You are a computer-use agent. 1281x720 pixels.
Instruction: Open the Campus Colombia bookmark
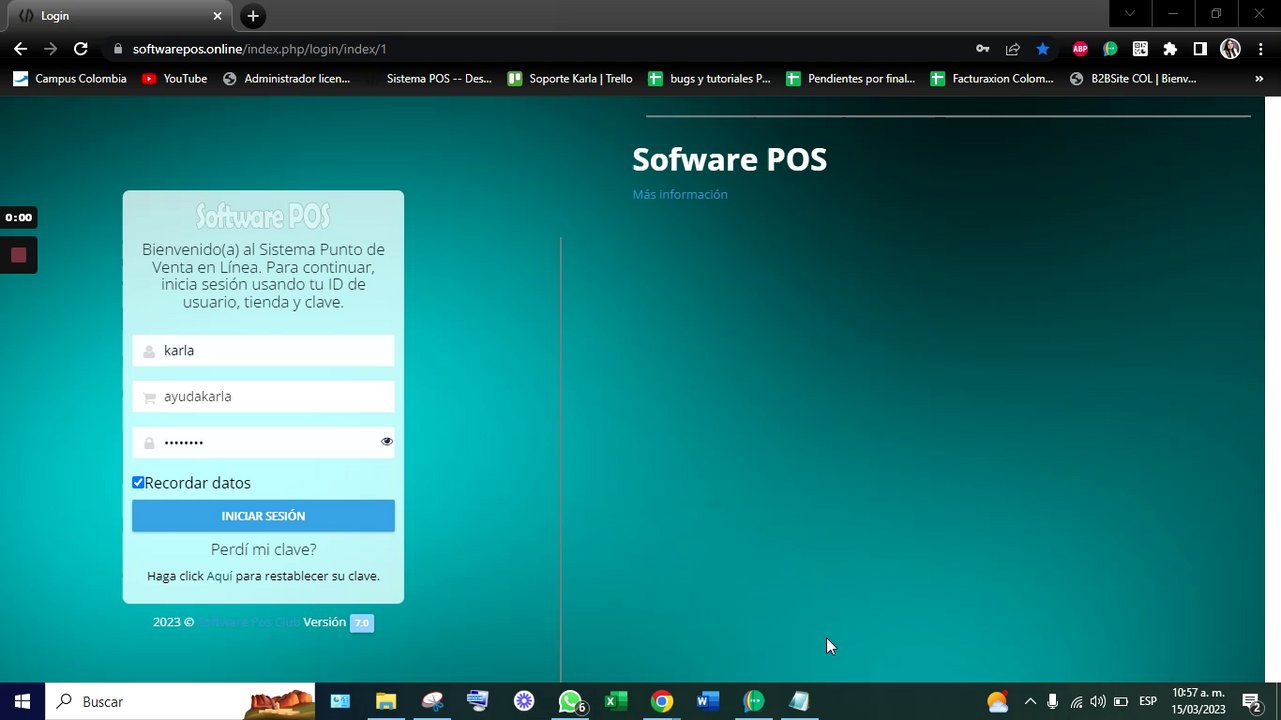tap(70, 78)
